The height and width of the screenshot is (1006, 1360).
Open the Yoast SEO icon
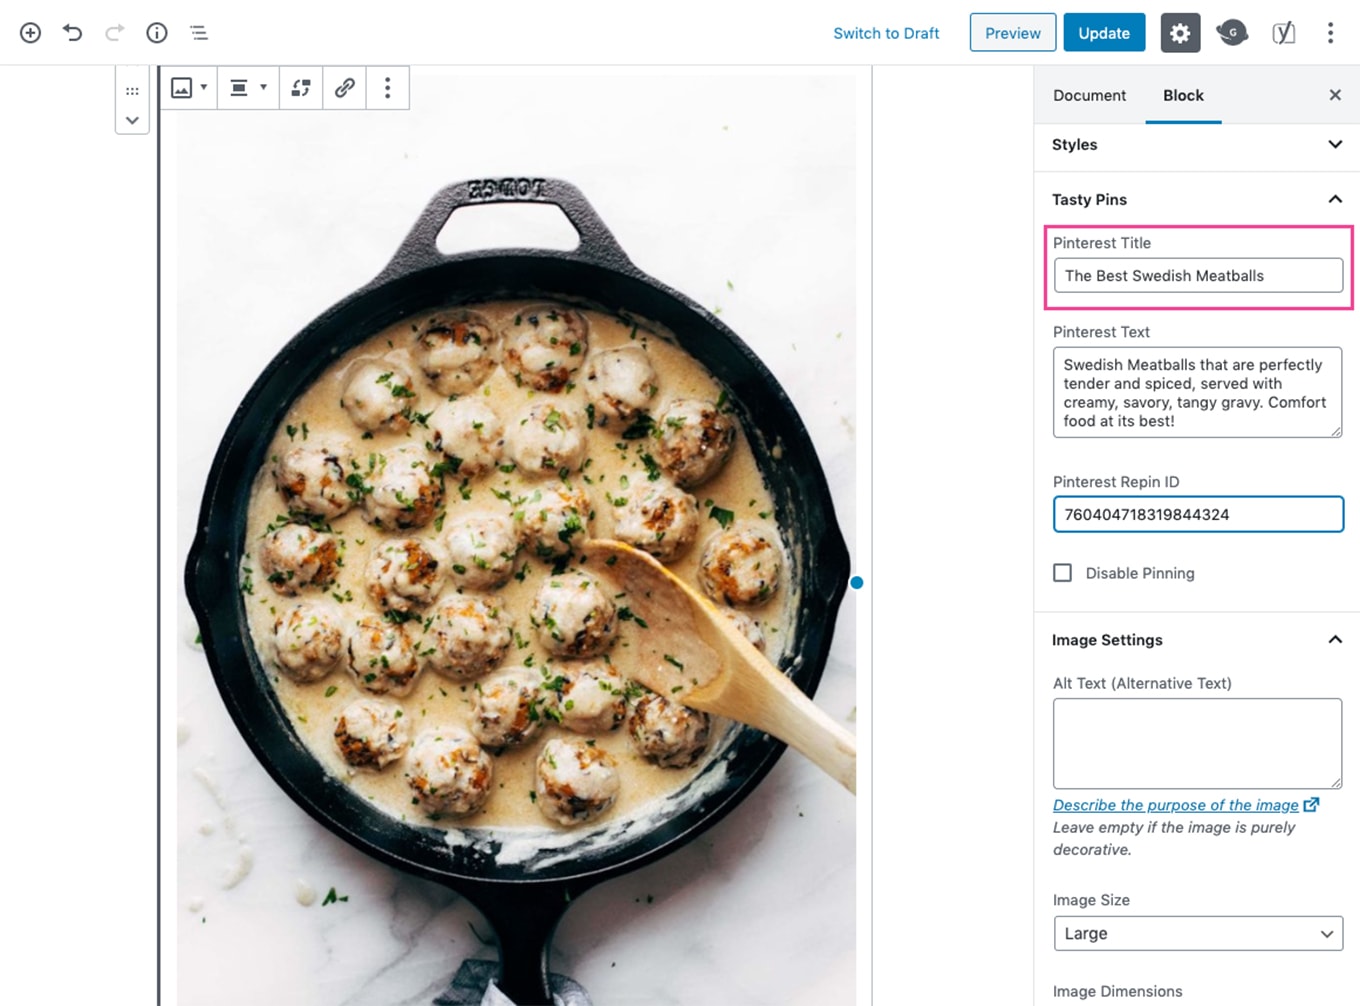(x=1284, y=32)
